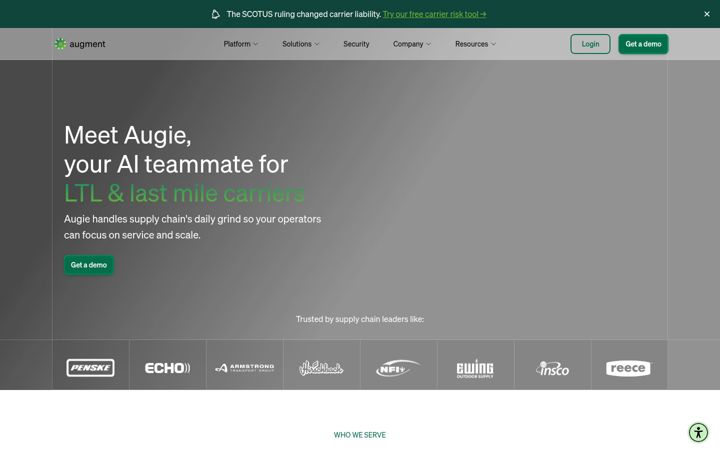720x450 pixels.
Task: Click the Ewing Outdoor Supply logo
Action: tap(475, 368)
